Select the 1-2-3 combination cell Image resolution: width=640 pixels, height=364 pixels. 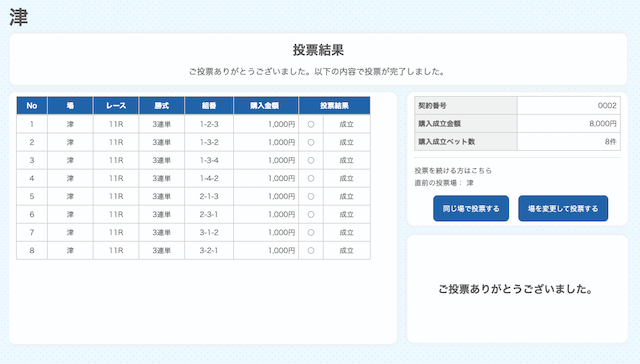pyautogui.click(x=209, y=124)
